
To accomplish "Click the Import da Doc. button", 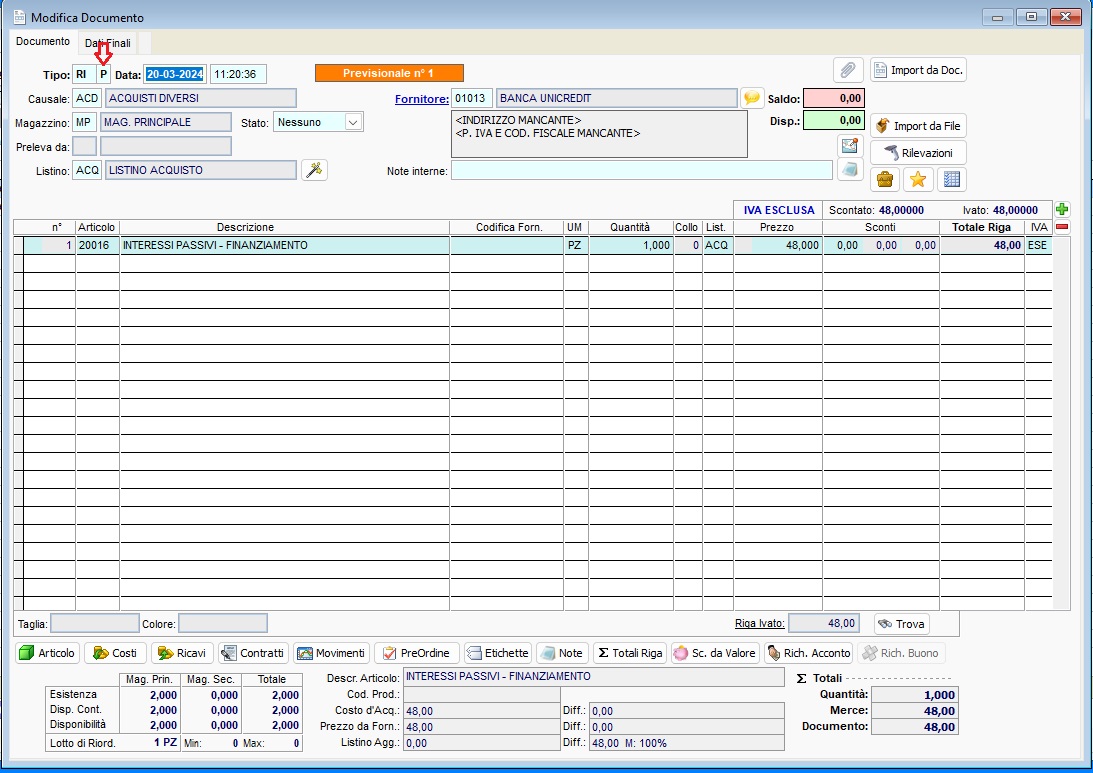I will coord(919,69).
